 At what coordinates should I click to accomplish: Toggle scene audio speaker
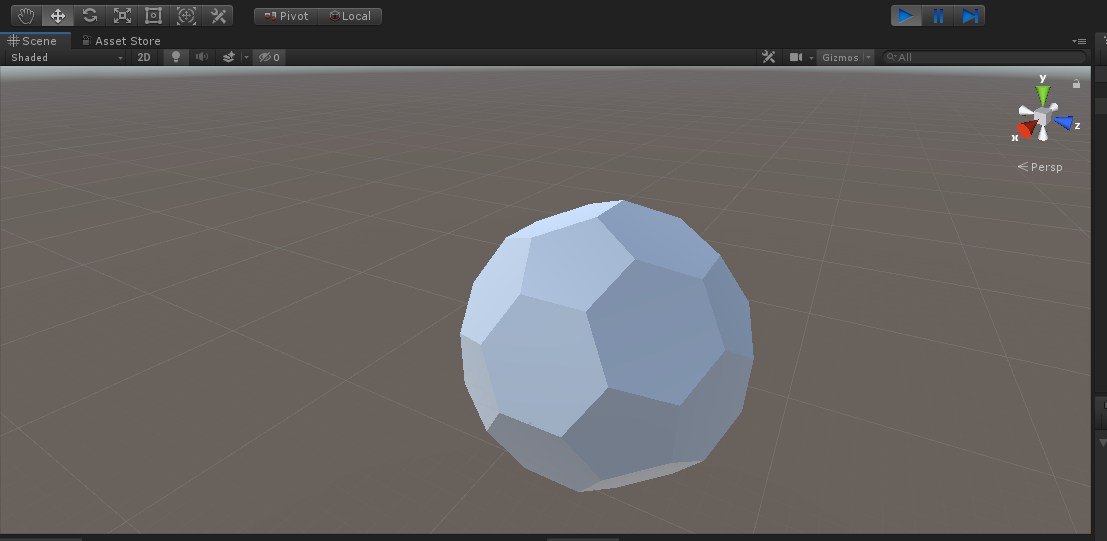click(x=202, y=57)
